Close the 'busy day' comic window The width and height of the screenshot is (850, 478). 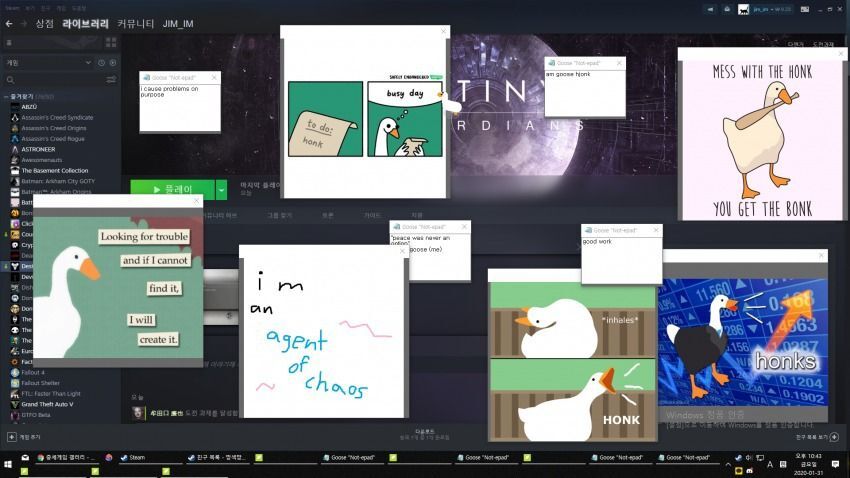(x=443, y=31)
